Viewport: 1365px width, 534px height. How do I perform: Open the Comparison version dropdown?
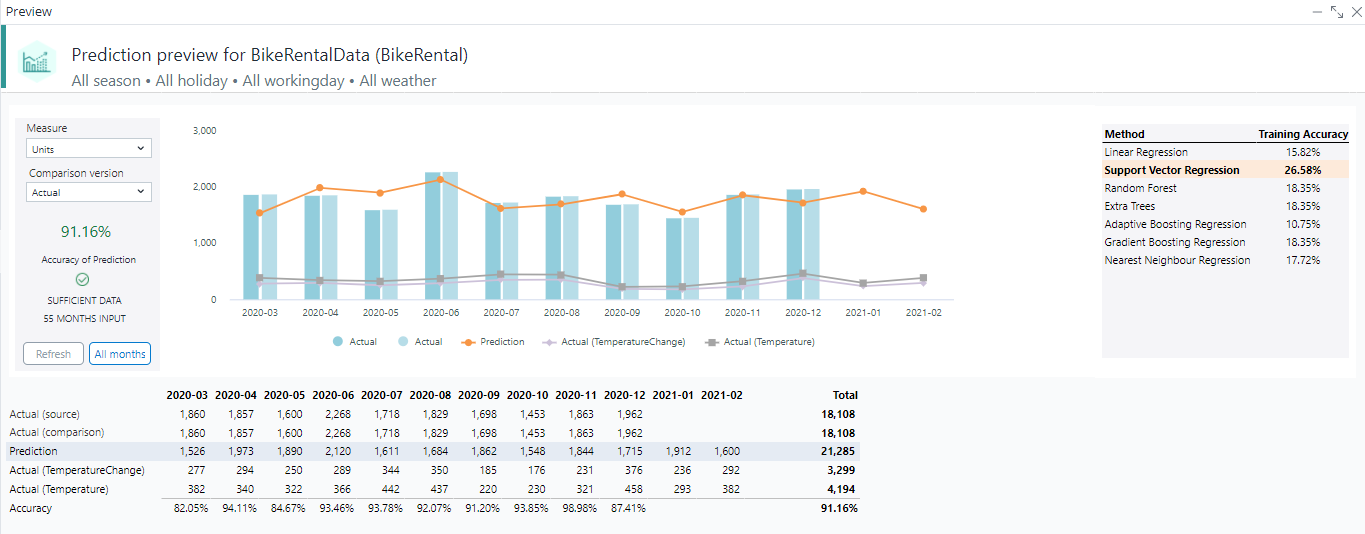[x=89, y=192]
